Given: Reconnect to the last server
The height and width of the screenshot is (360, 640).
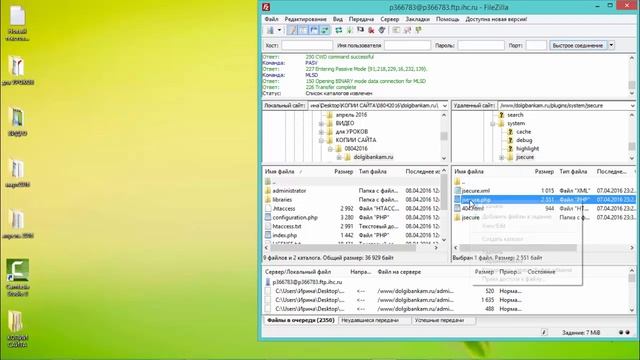Looking at the screenshot, I should click(382, 30).
